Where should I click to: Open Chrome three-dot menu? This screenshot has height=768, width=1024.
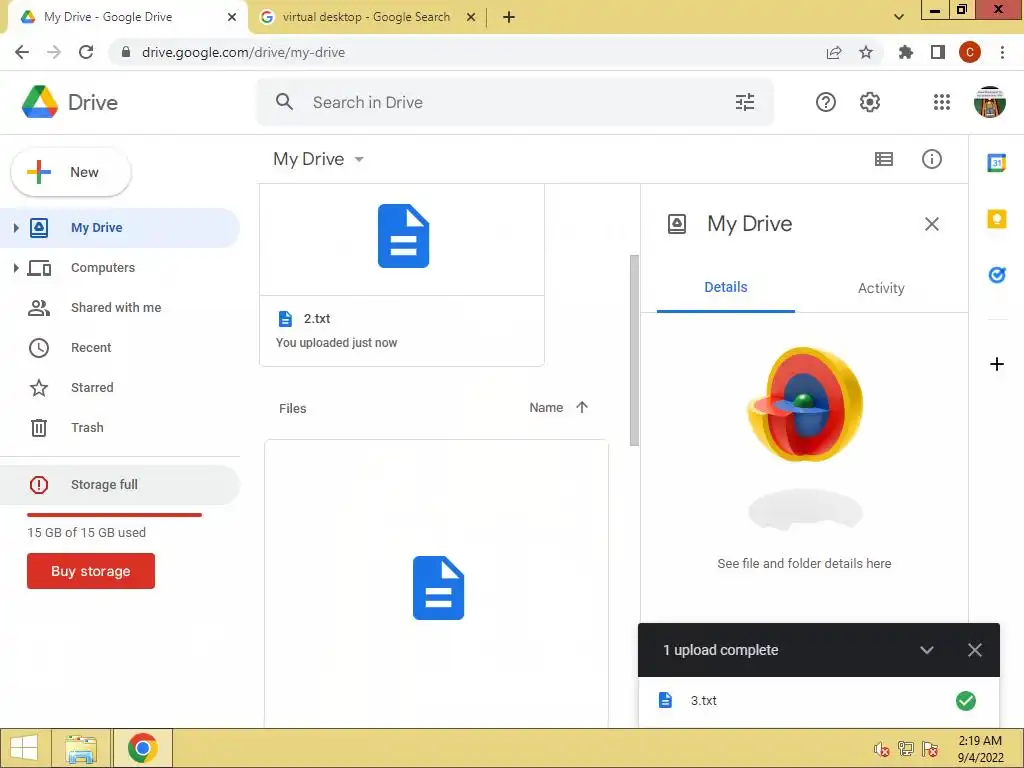pyautogui.click(x=1002, y=52)
